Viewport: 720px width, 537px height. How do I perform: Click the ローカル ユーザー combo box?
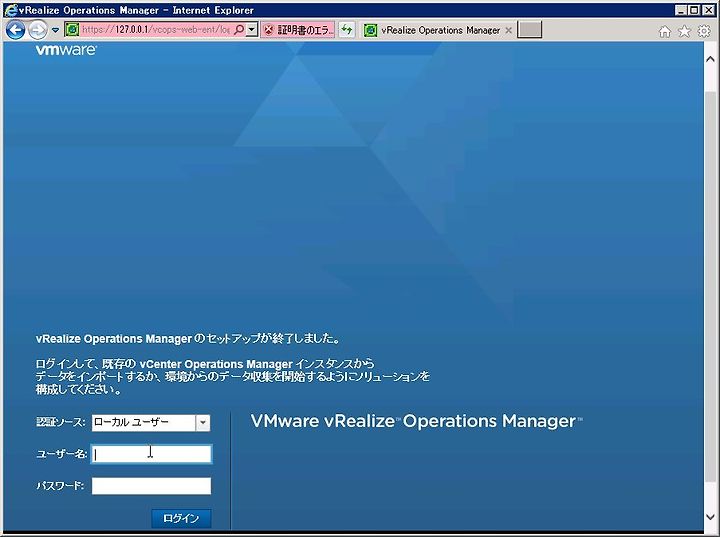(151, 423)
